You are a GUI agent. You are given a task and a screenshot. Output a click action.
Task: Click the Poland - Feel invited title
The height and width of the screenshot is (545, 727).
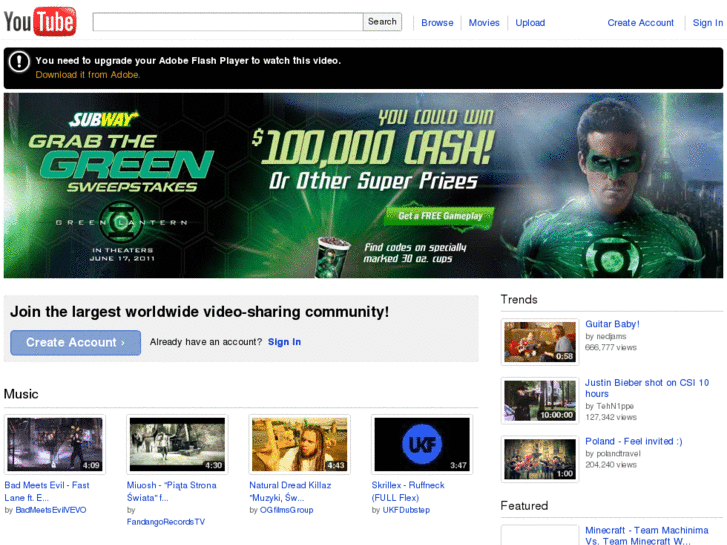[x=634, y=441]
